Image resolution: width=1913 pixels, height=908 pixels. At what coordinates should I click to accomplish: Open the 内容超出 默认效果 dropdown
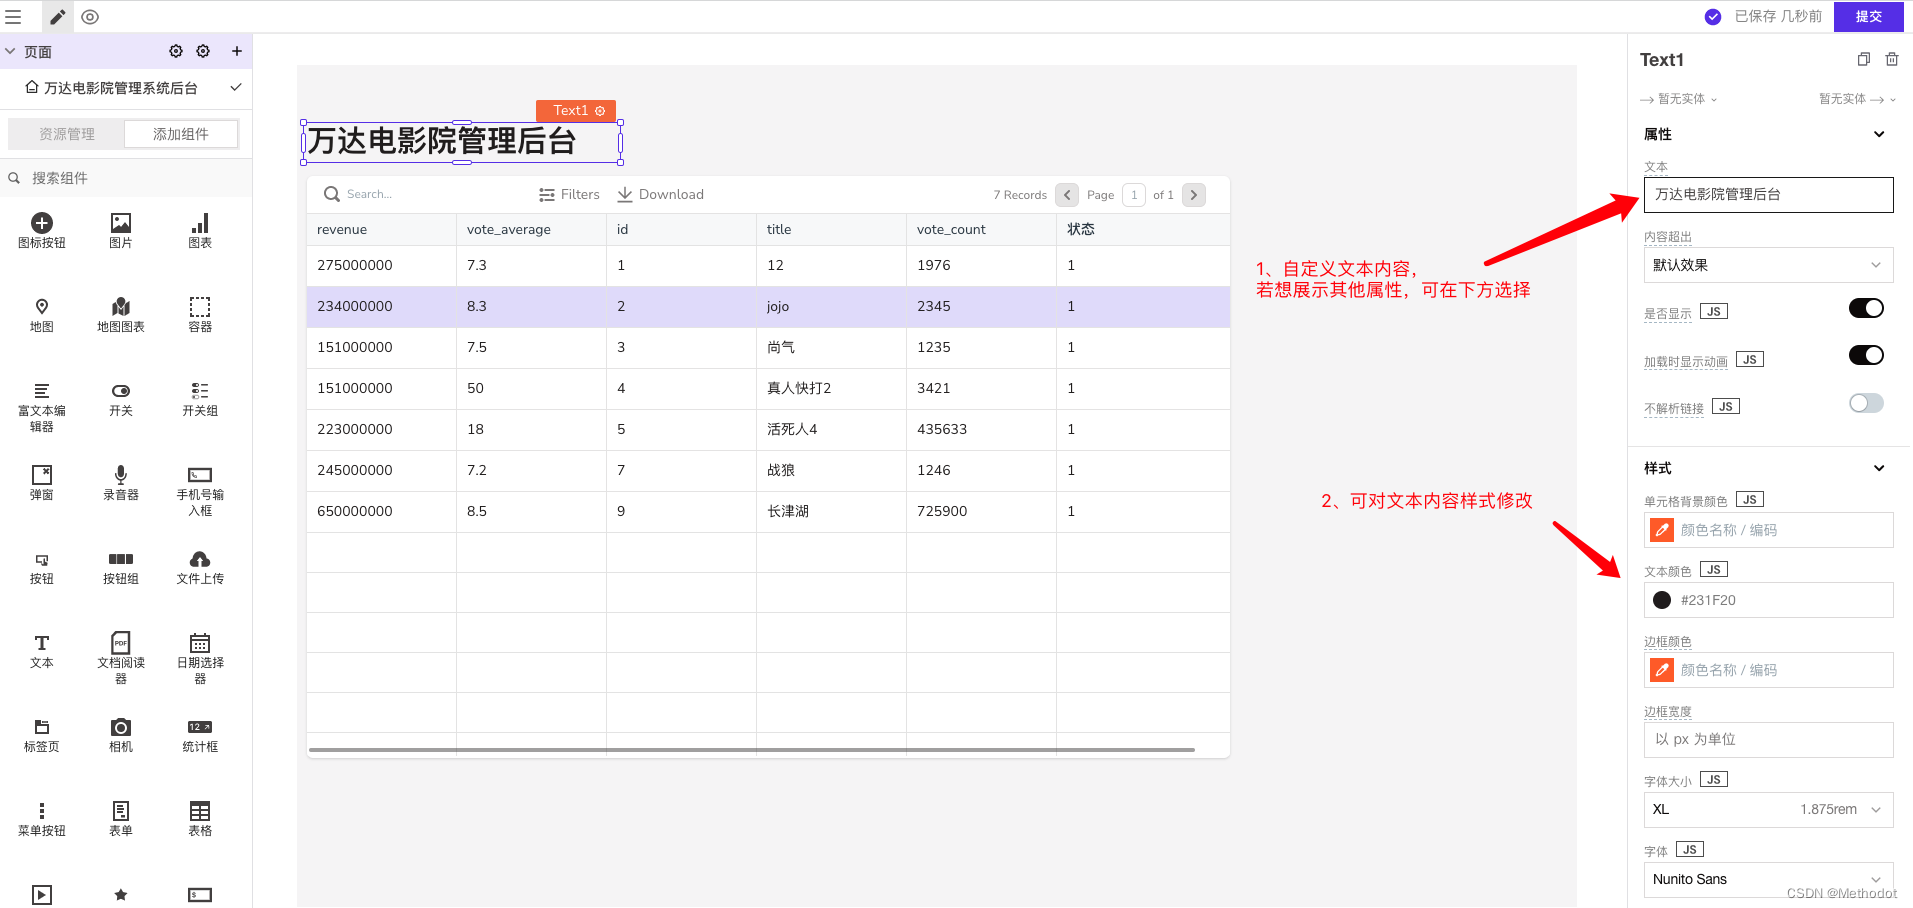(x=1768, y=265)
